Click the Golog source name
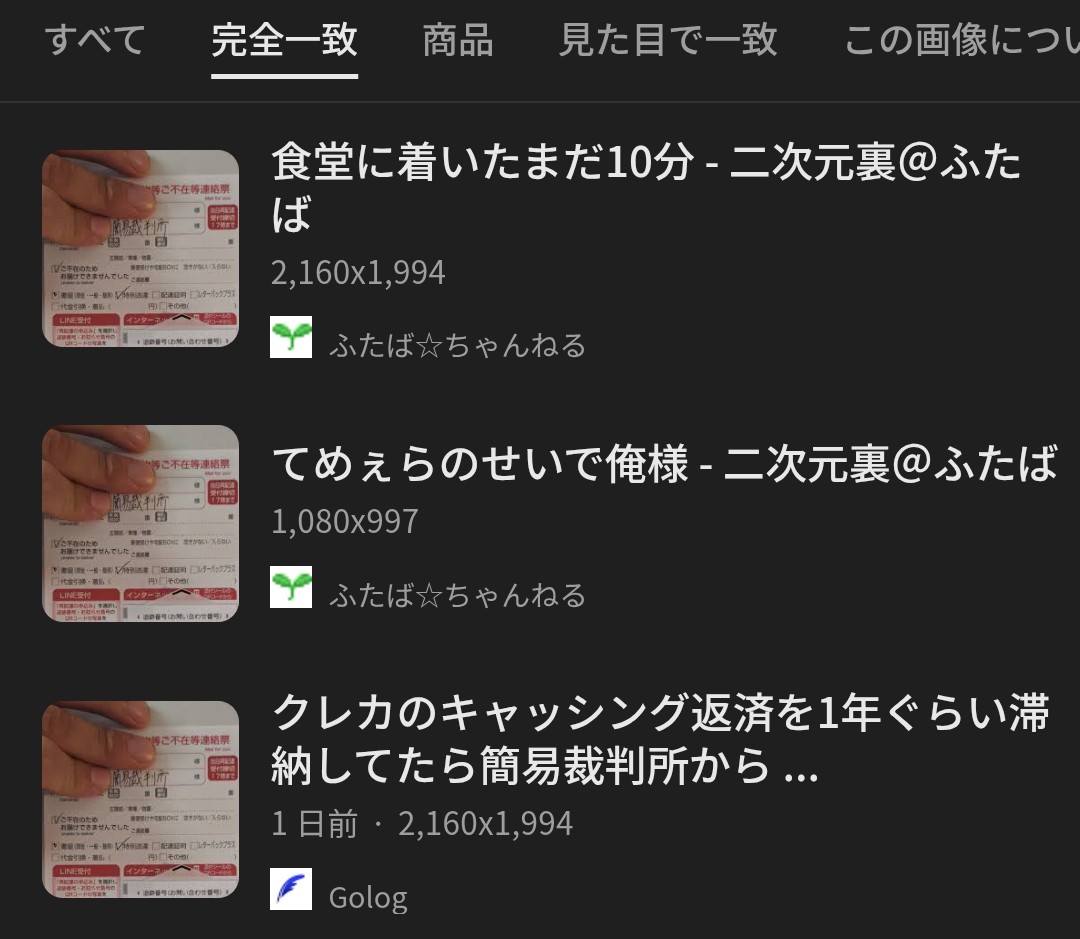 pyautogui.click(x=368, y=898)
